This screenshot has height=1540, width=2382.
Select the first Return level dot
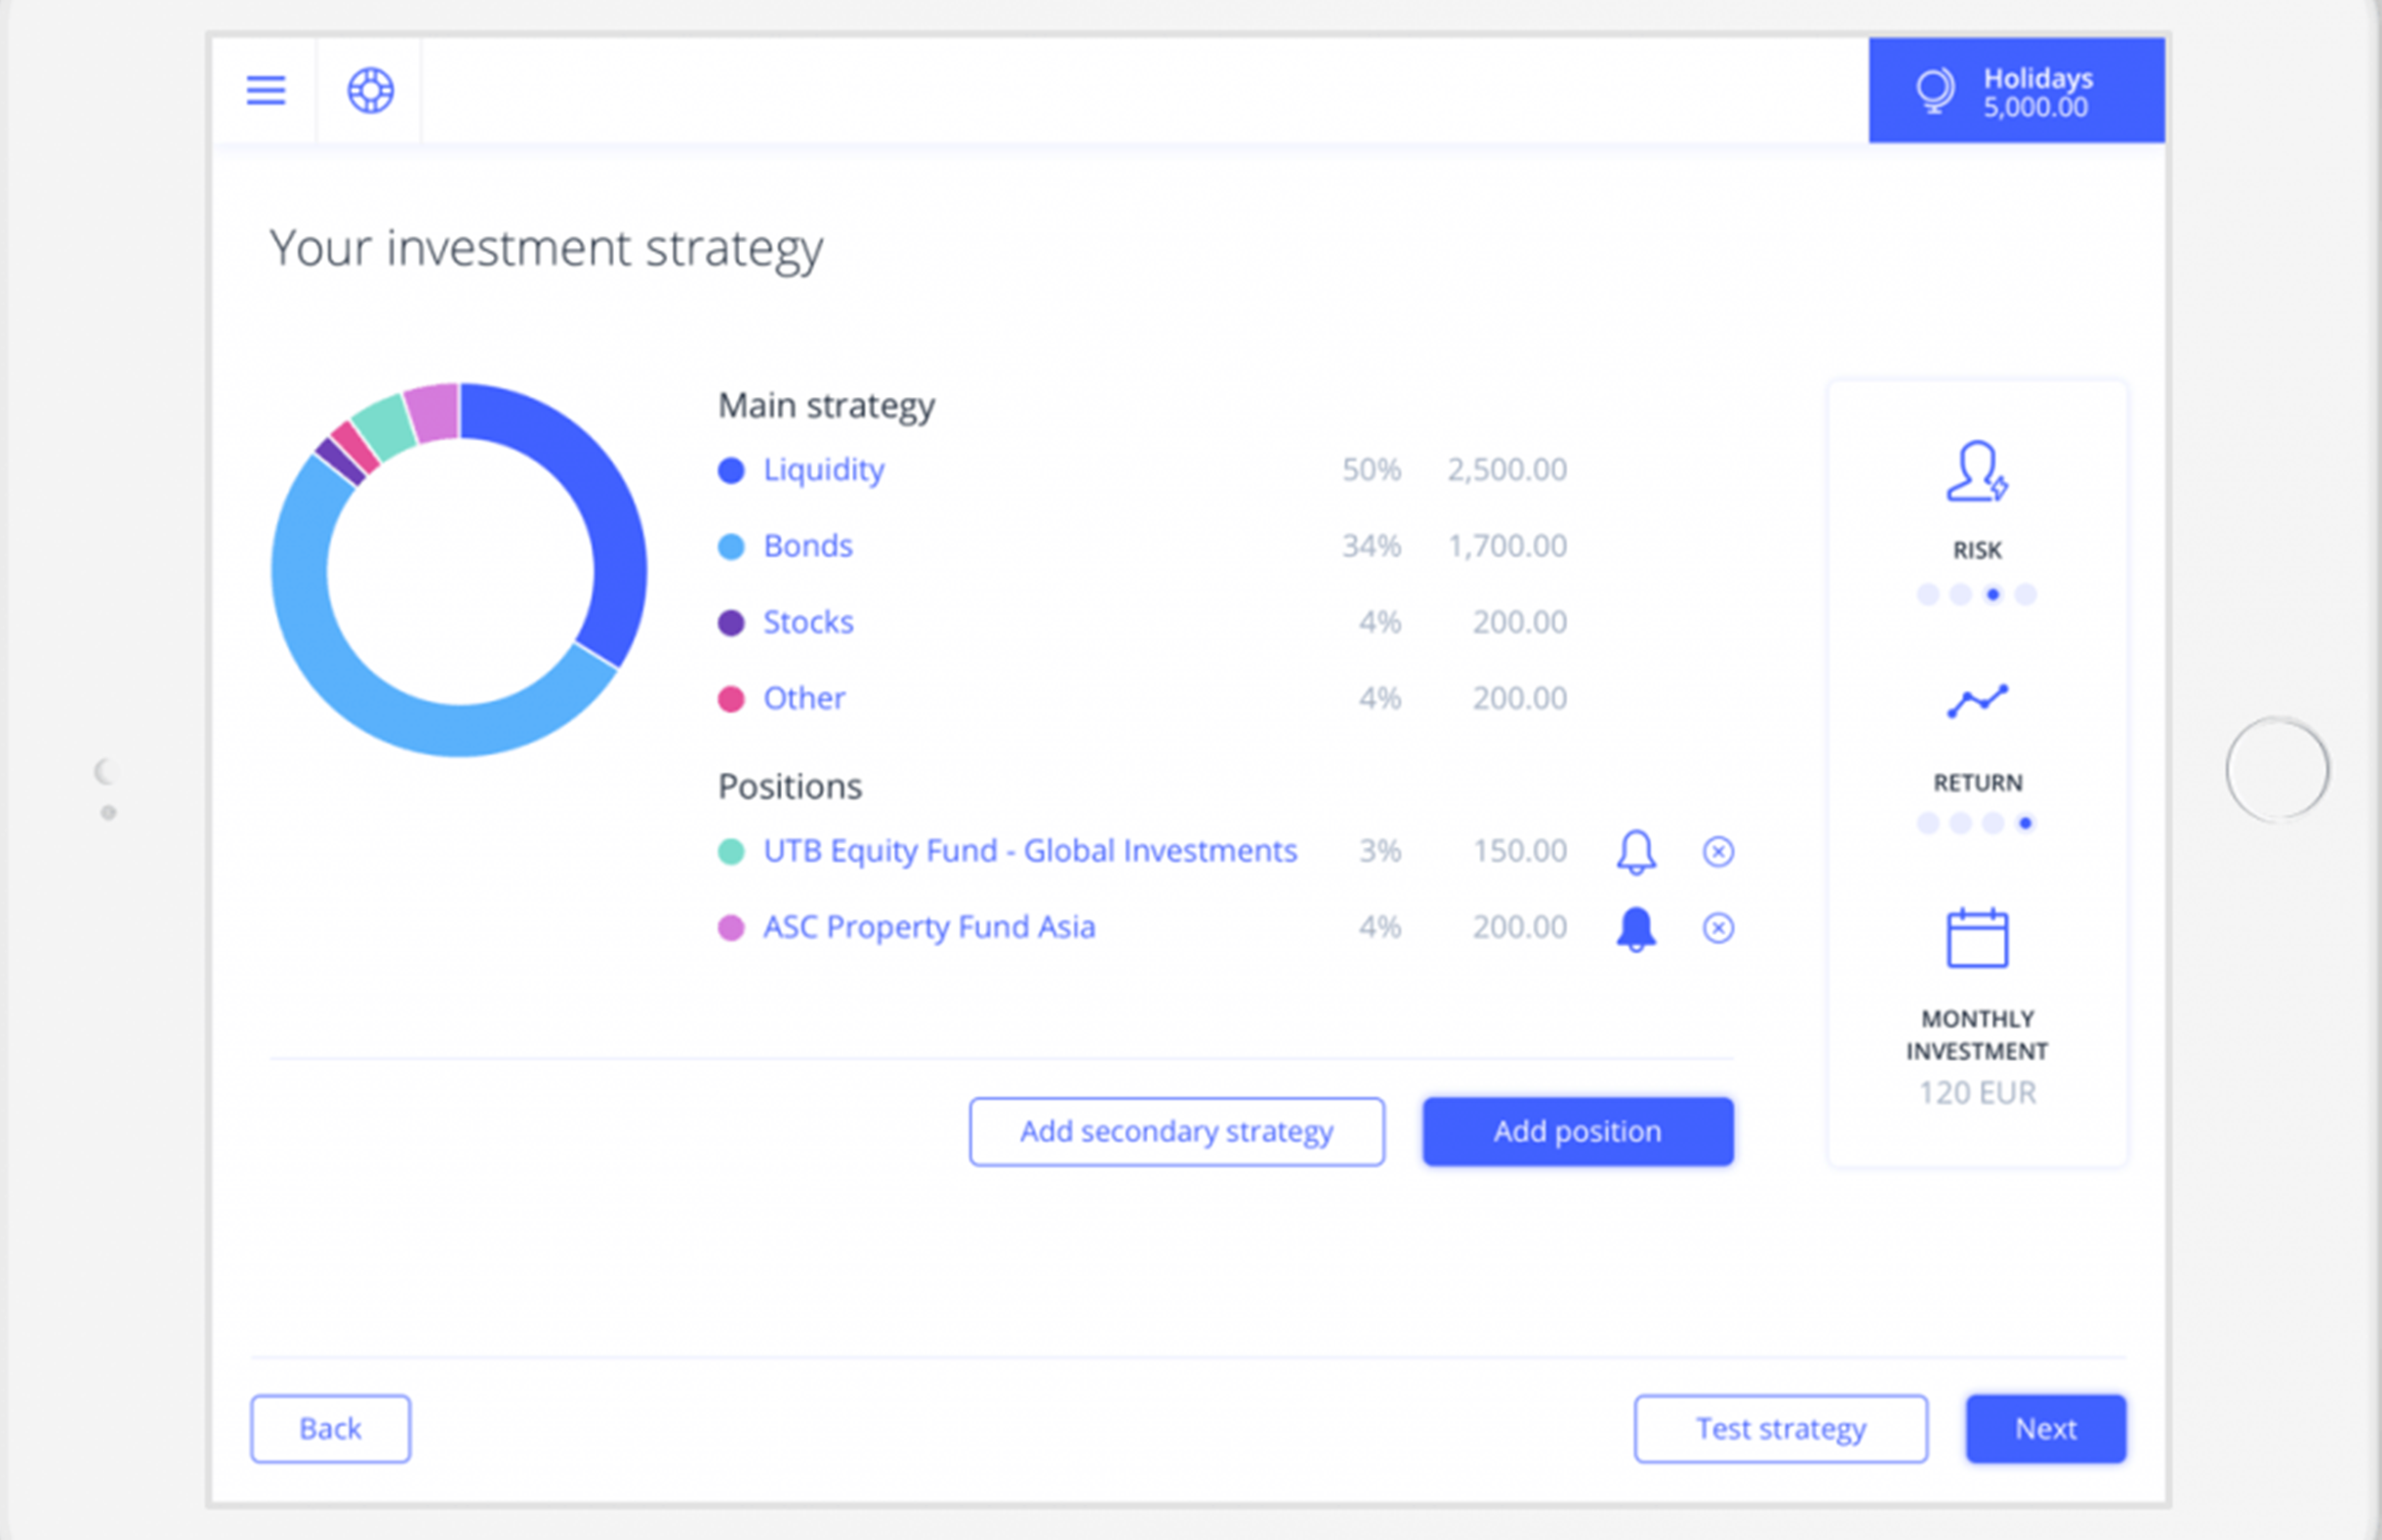coord(1928,823)
